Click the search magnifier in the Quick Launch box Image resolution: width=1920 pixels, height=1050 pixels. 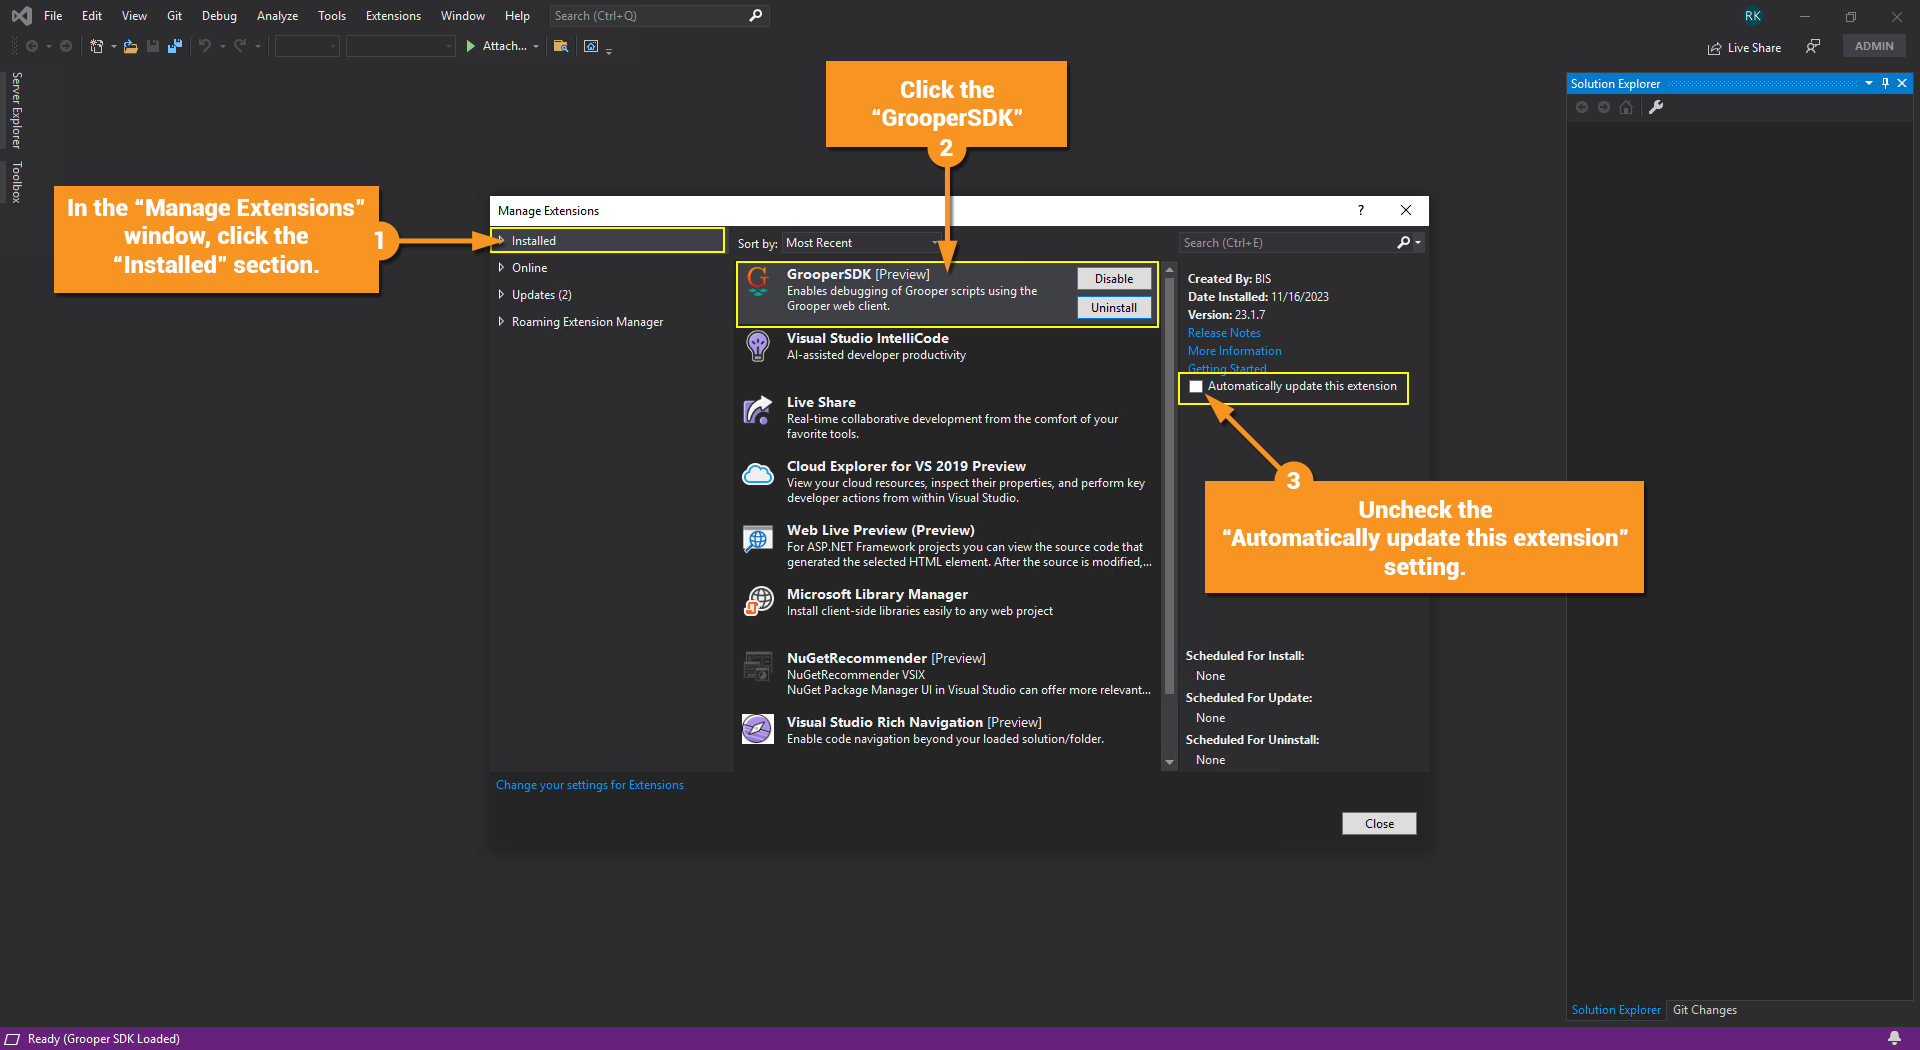pyautogui.click(x=755, y=16)
